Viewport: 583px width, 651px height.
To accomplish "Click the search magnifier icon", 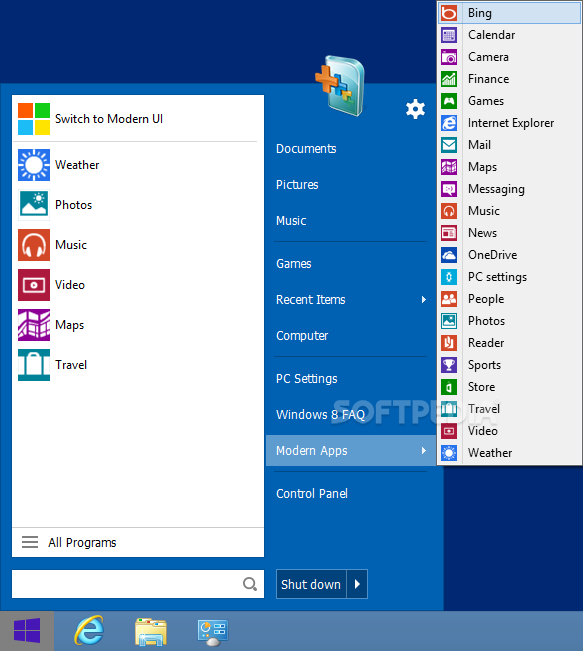I will pyautogui.click(x=250, y=584).
